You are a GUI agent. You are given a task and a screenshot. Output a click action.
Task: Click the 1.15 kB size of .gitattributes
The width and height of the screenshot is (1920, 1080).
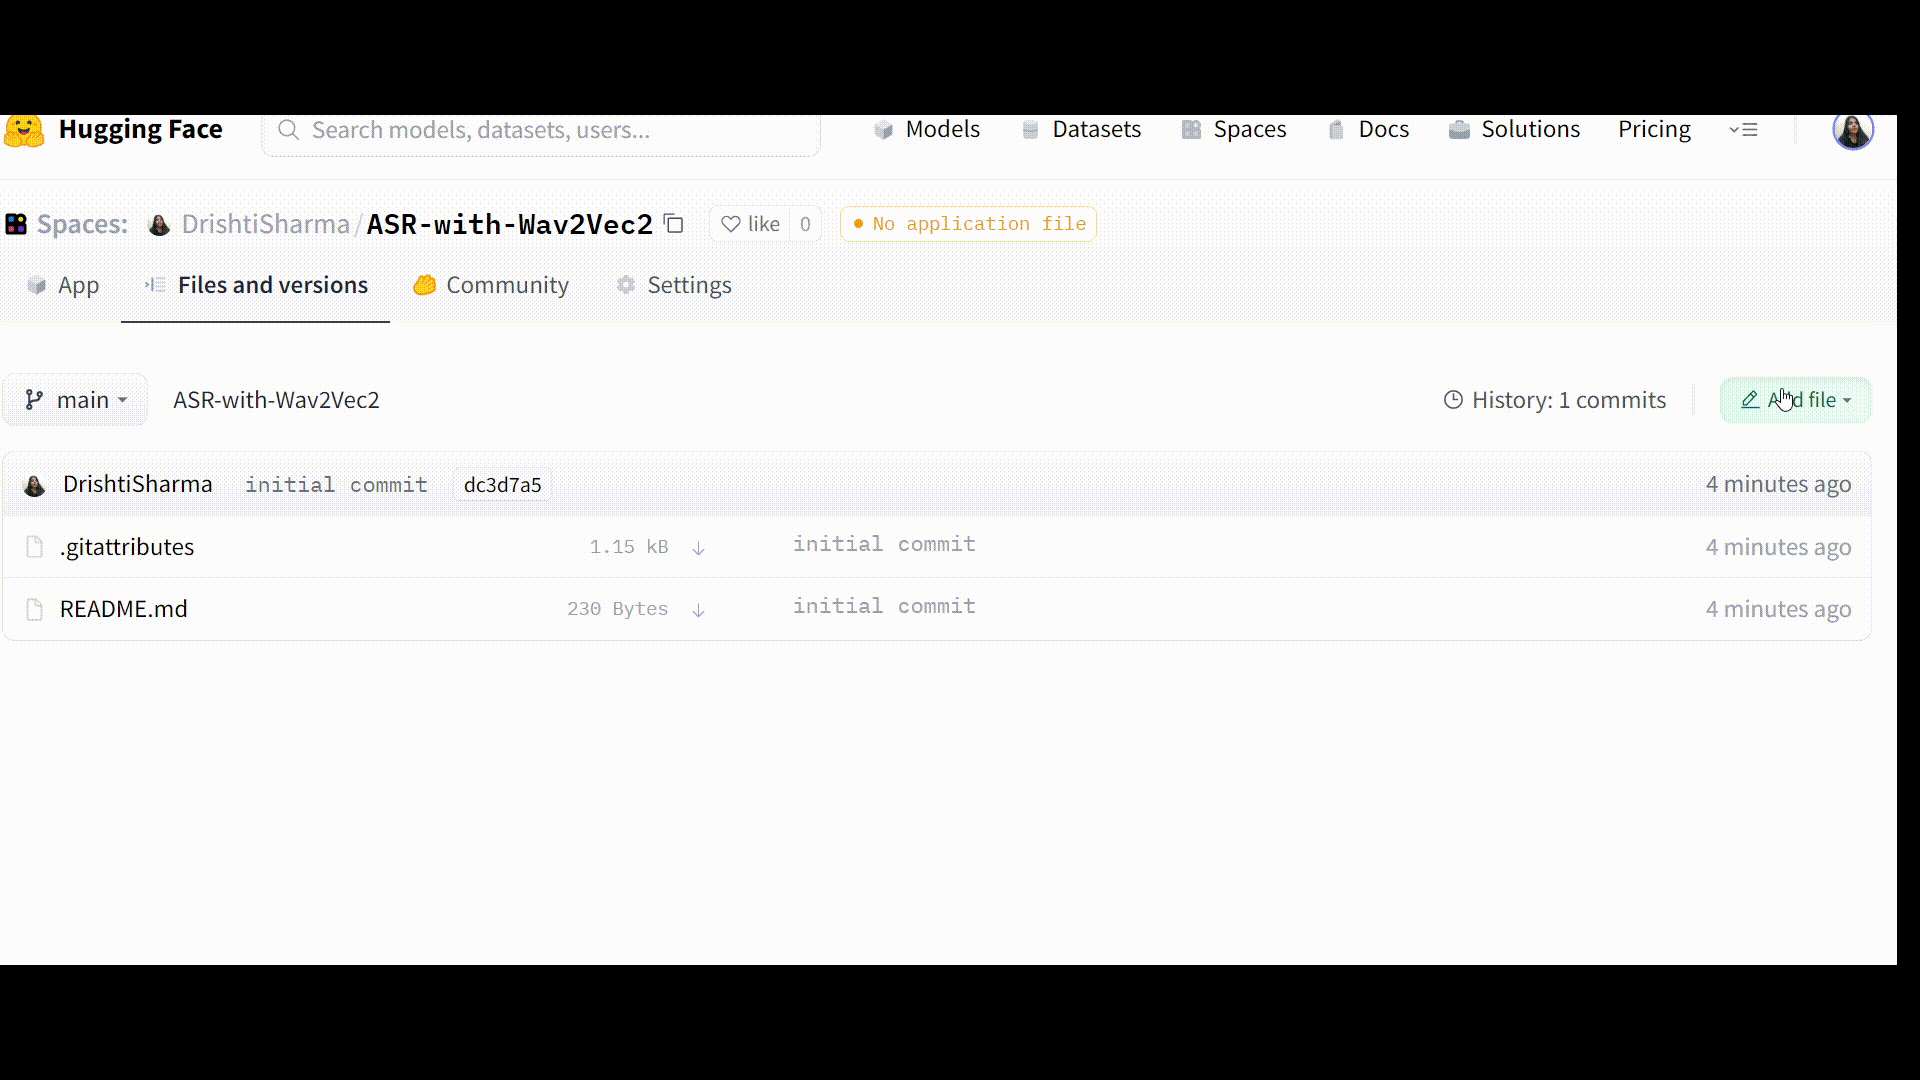click(629, 547)
